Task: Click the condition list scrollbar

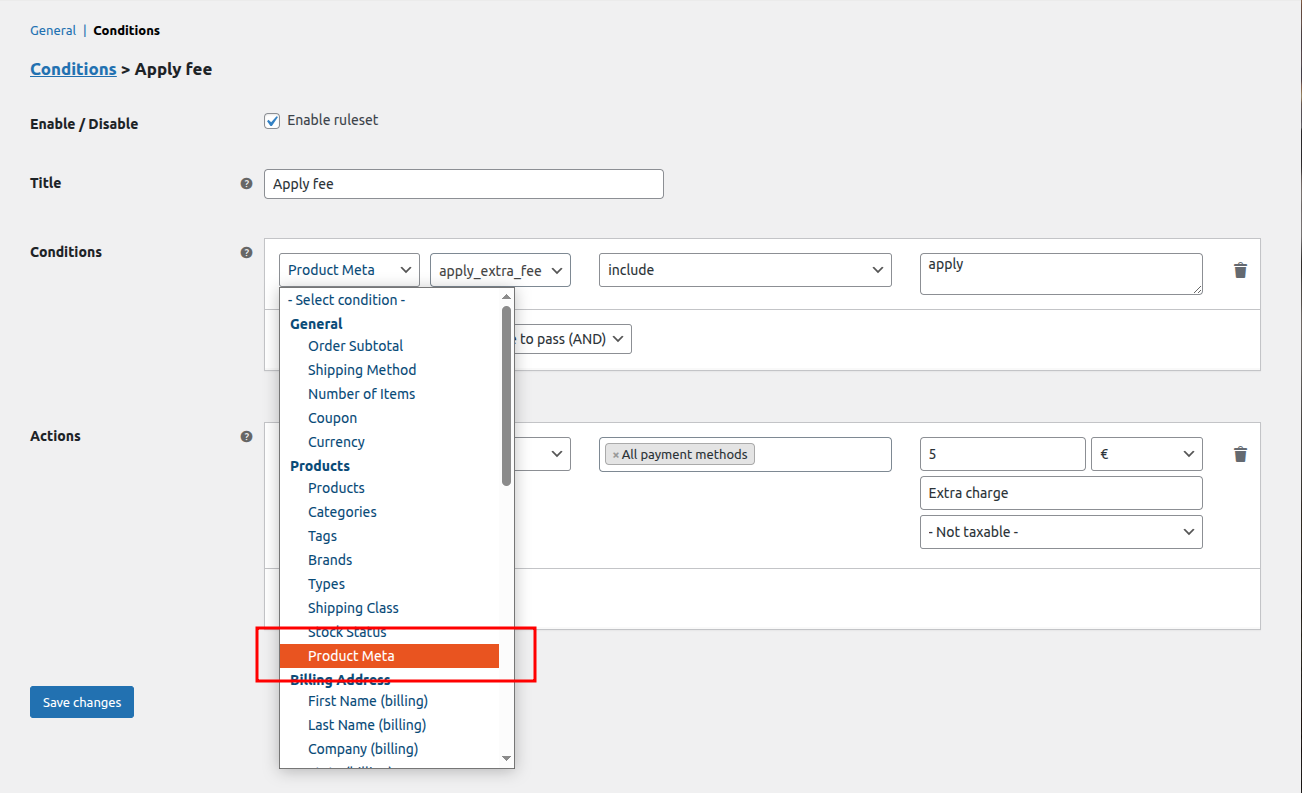Action: 506,400
